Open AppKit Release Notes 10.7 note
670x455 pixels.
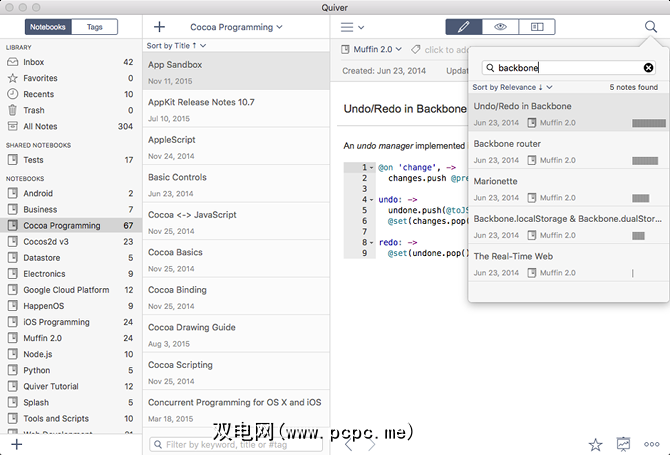[x=236, y=109]
